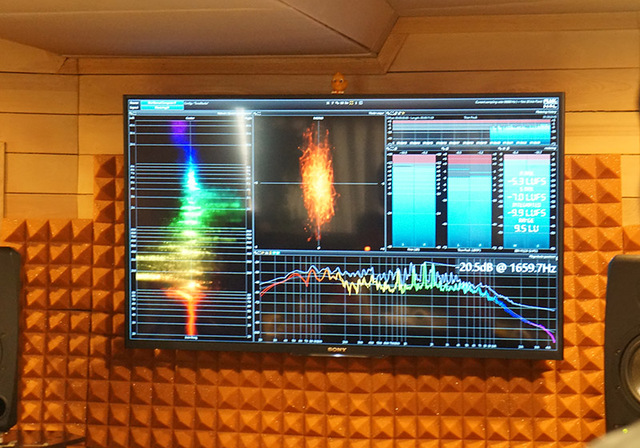Click the 9.5 LU range readout
Image resolution: width=640 pixels, height=448 pixels.
[x=526, y=228]
